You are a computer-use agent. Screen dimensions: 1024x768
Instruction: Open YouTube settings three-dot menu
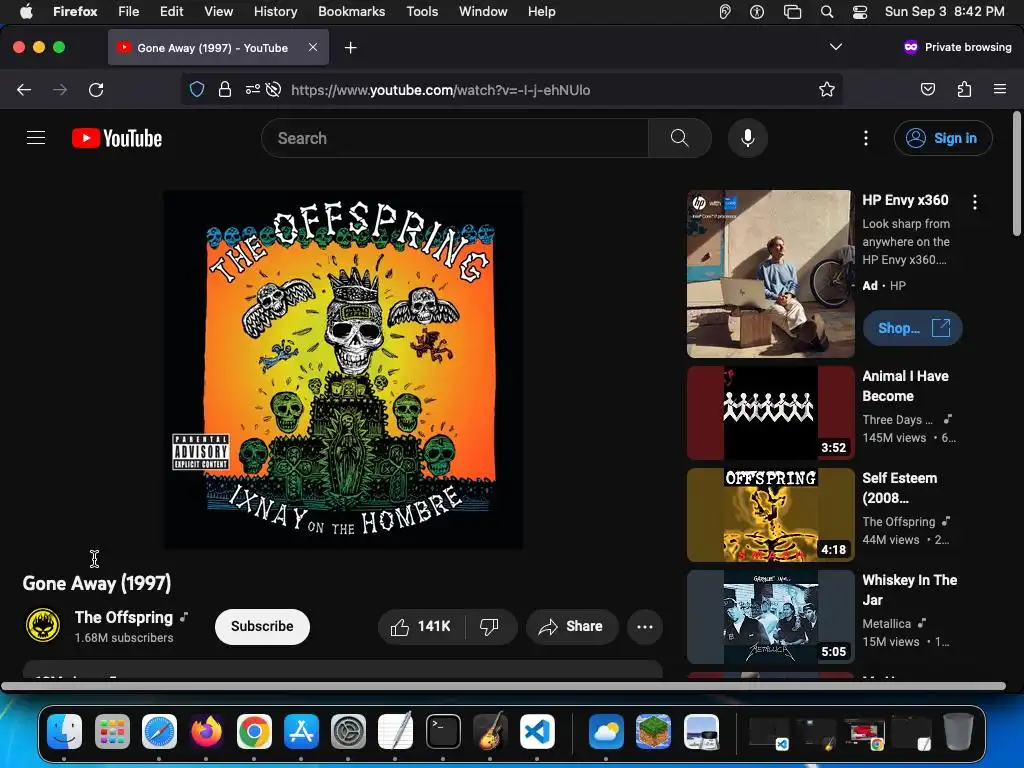[866, 138]
